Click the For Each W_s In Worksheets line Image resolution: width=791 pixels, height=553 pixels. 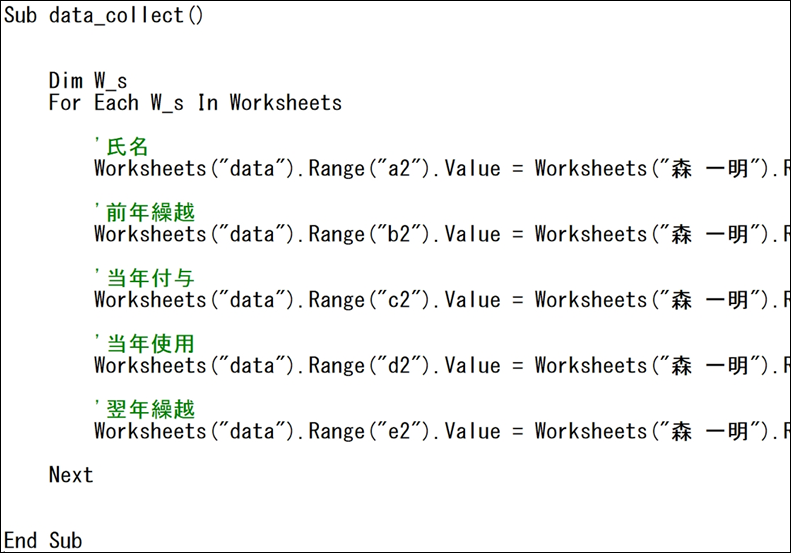pyautogui.click(x=195, y=103)
